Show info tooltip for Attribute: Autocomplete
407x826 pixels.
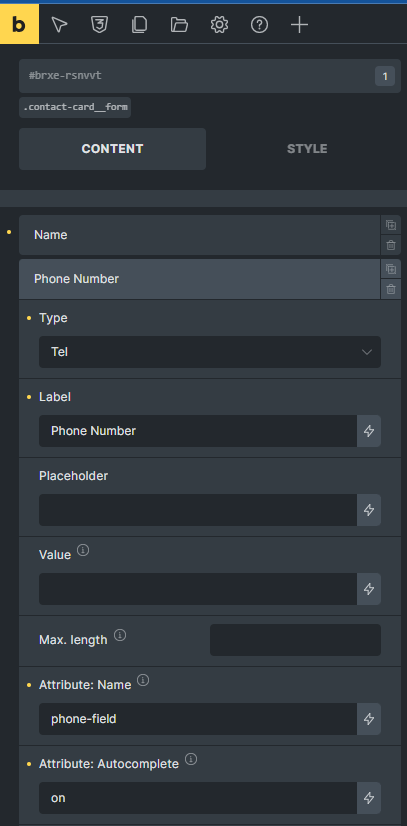(192, 759)
